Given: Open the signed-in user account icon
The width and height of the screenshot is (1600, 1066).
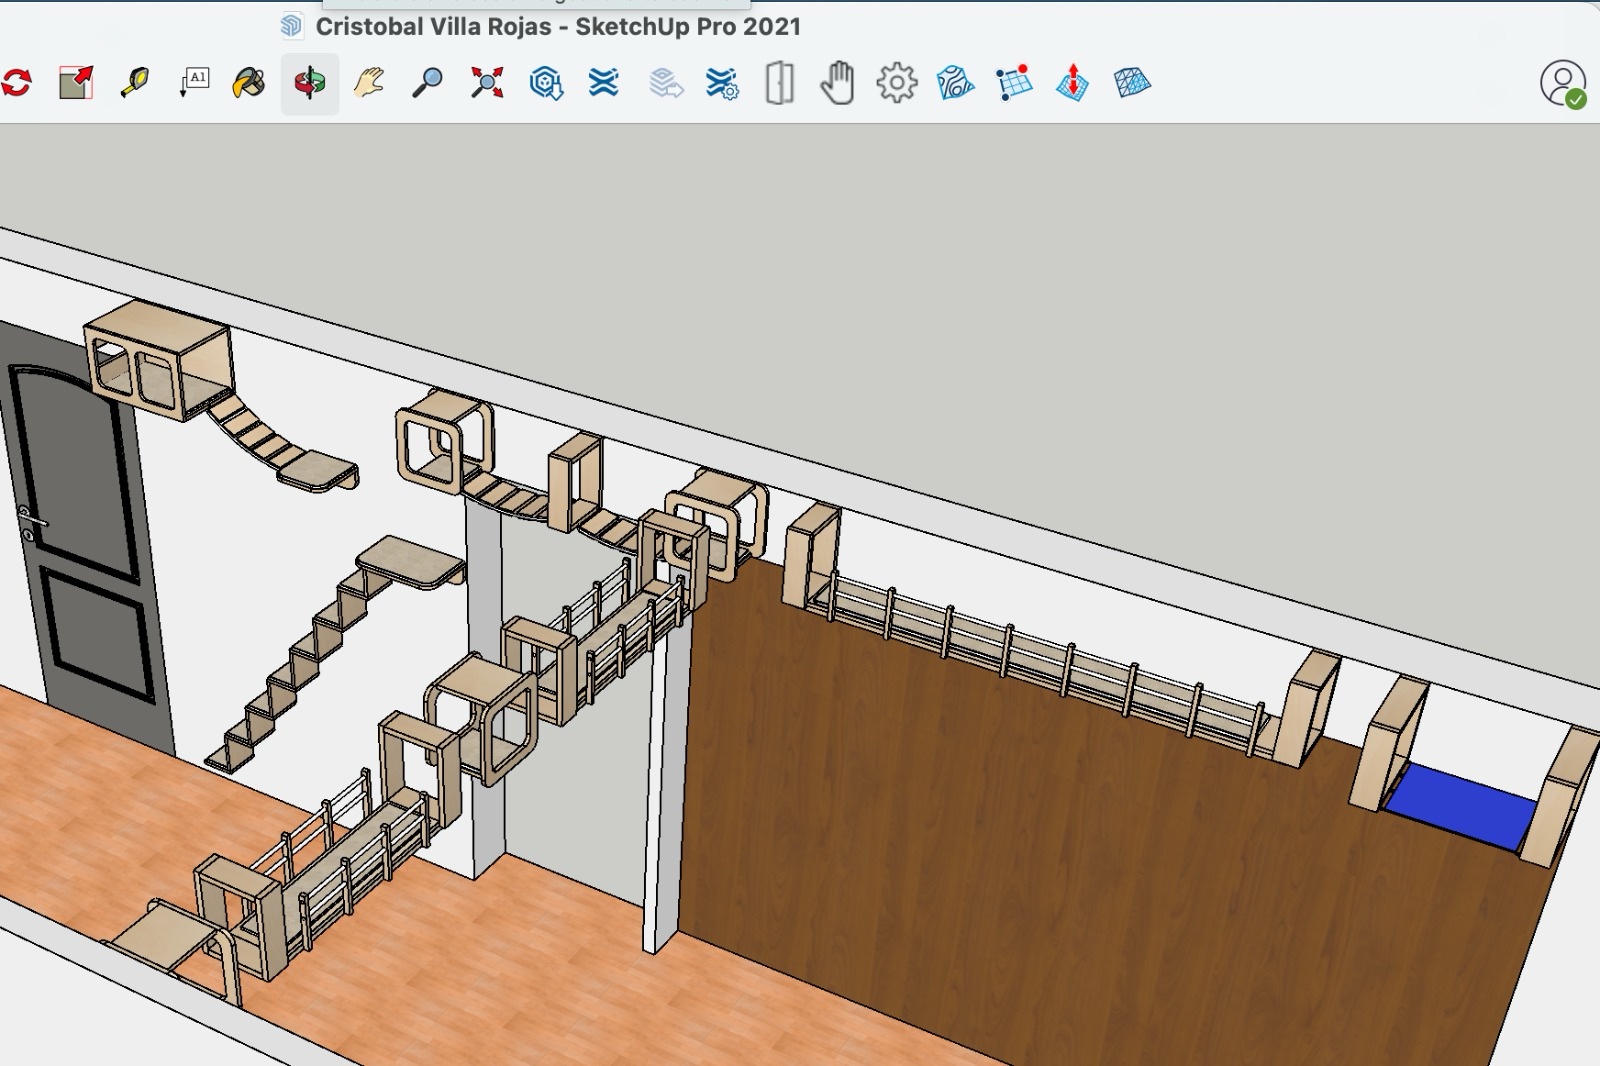Looking at the screenshot, I should [x=1563, y=83].
